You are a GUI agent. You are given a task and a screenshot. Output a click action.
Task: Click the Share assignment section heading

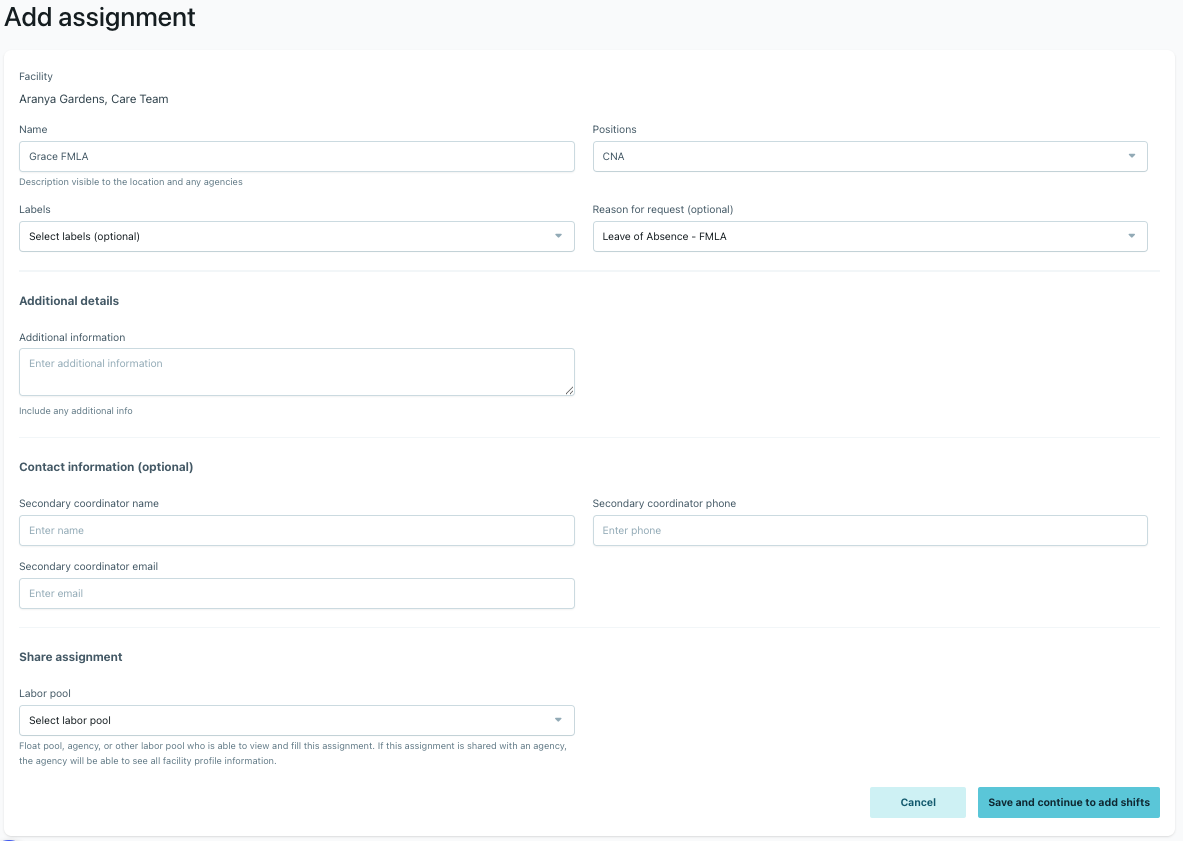70,657
